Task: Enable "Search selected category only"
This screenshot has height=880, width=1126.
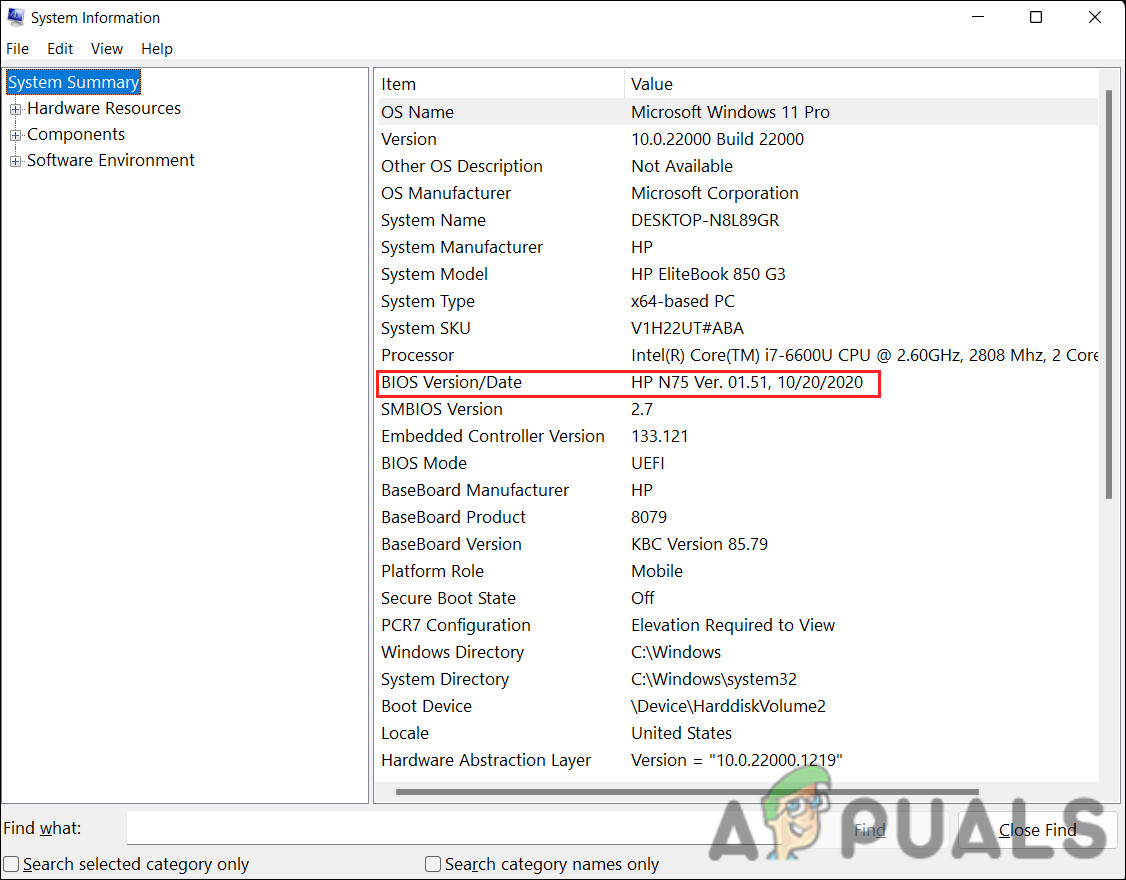Action: 10,863
